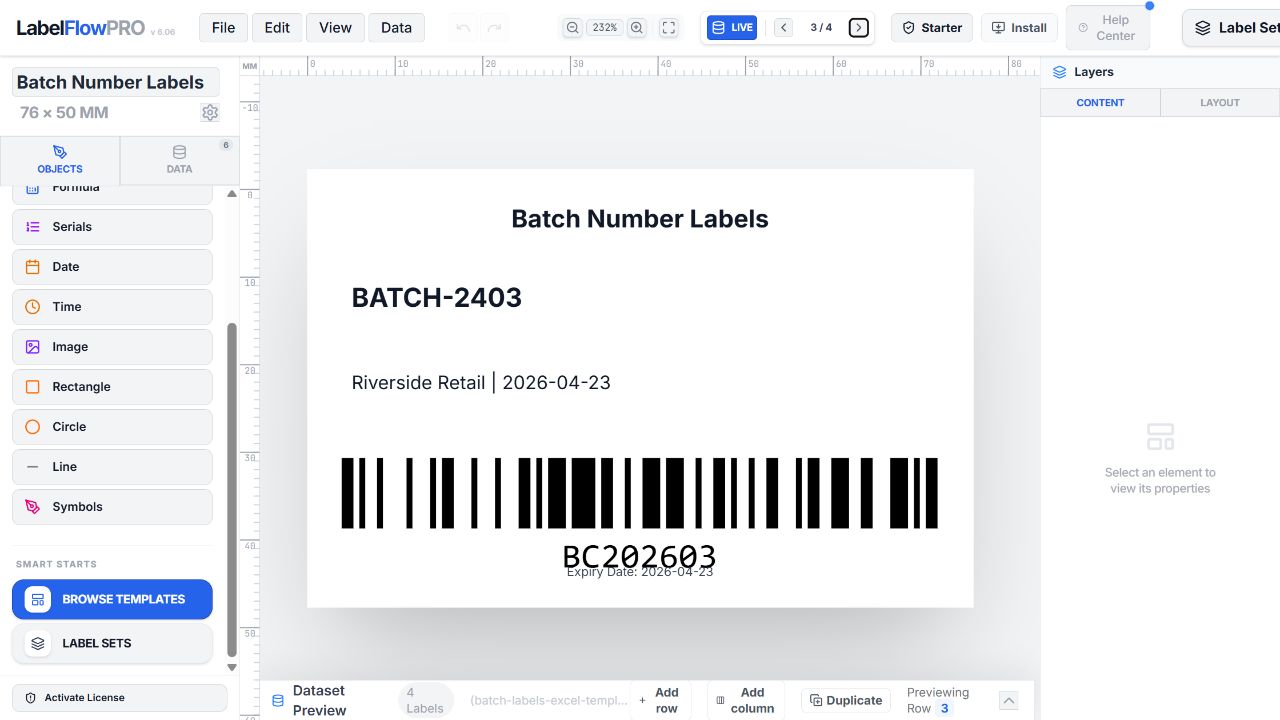Toggle the LIVE data mode button

(732, 28)
